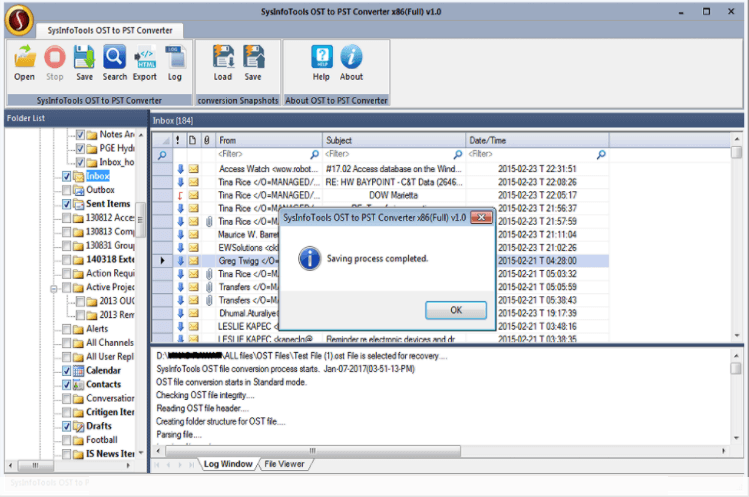Image resolution: width=749 pixels, height=497 pixels.
Task: Select the Critigen Iter folder
Action: [110, 412]
